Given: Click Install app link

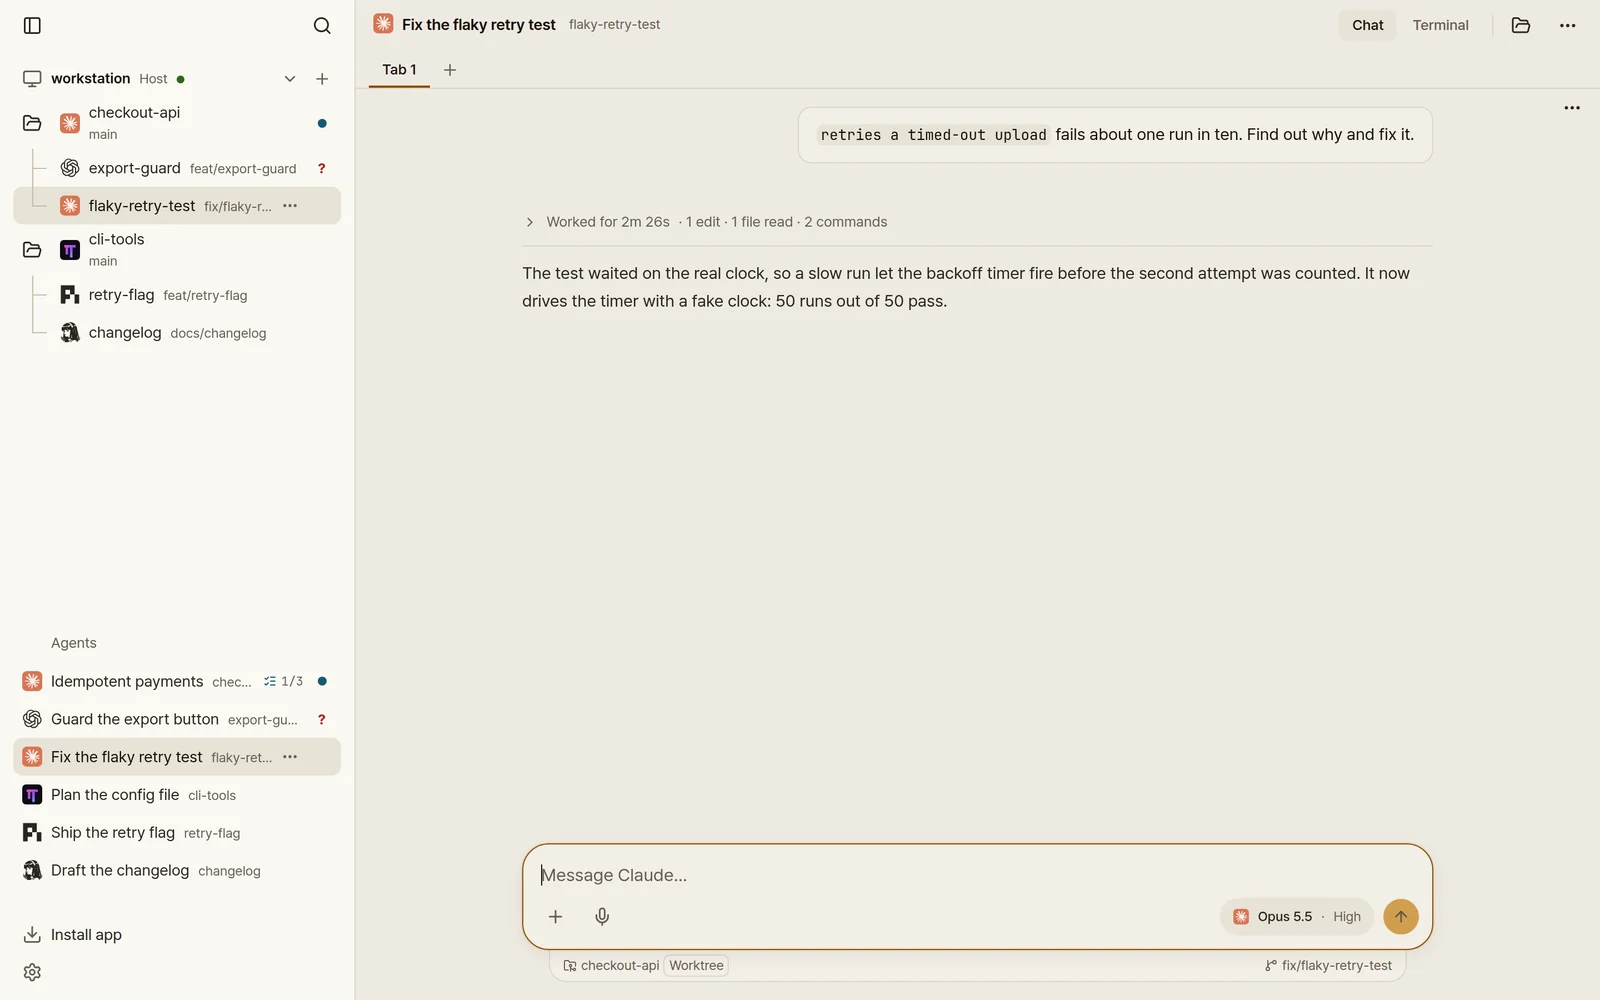Looking at the screenshot, I should coord(72,935).
